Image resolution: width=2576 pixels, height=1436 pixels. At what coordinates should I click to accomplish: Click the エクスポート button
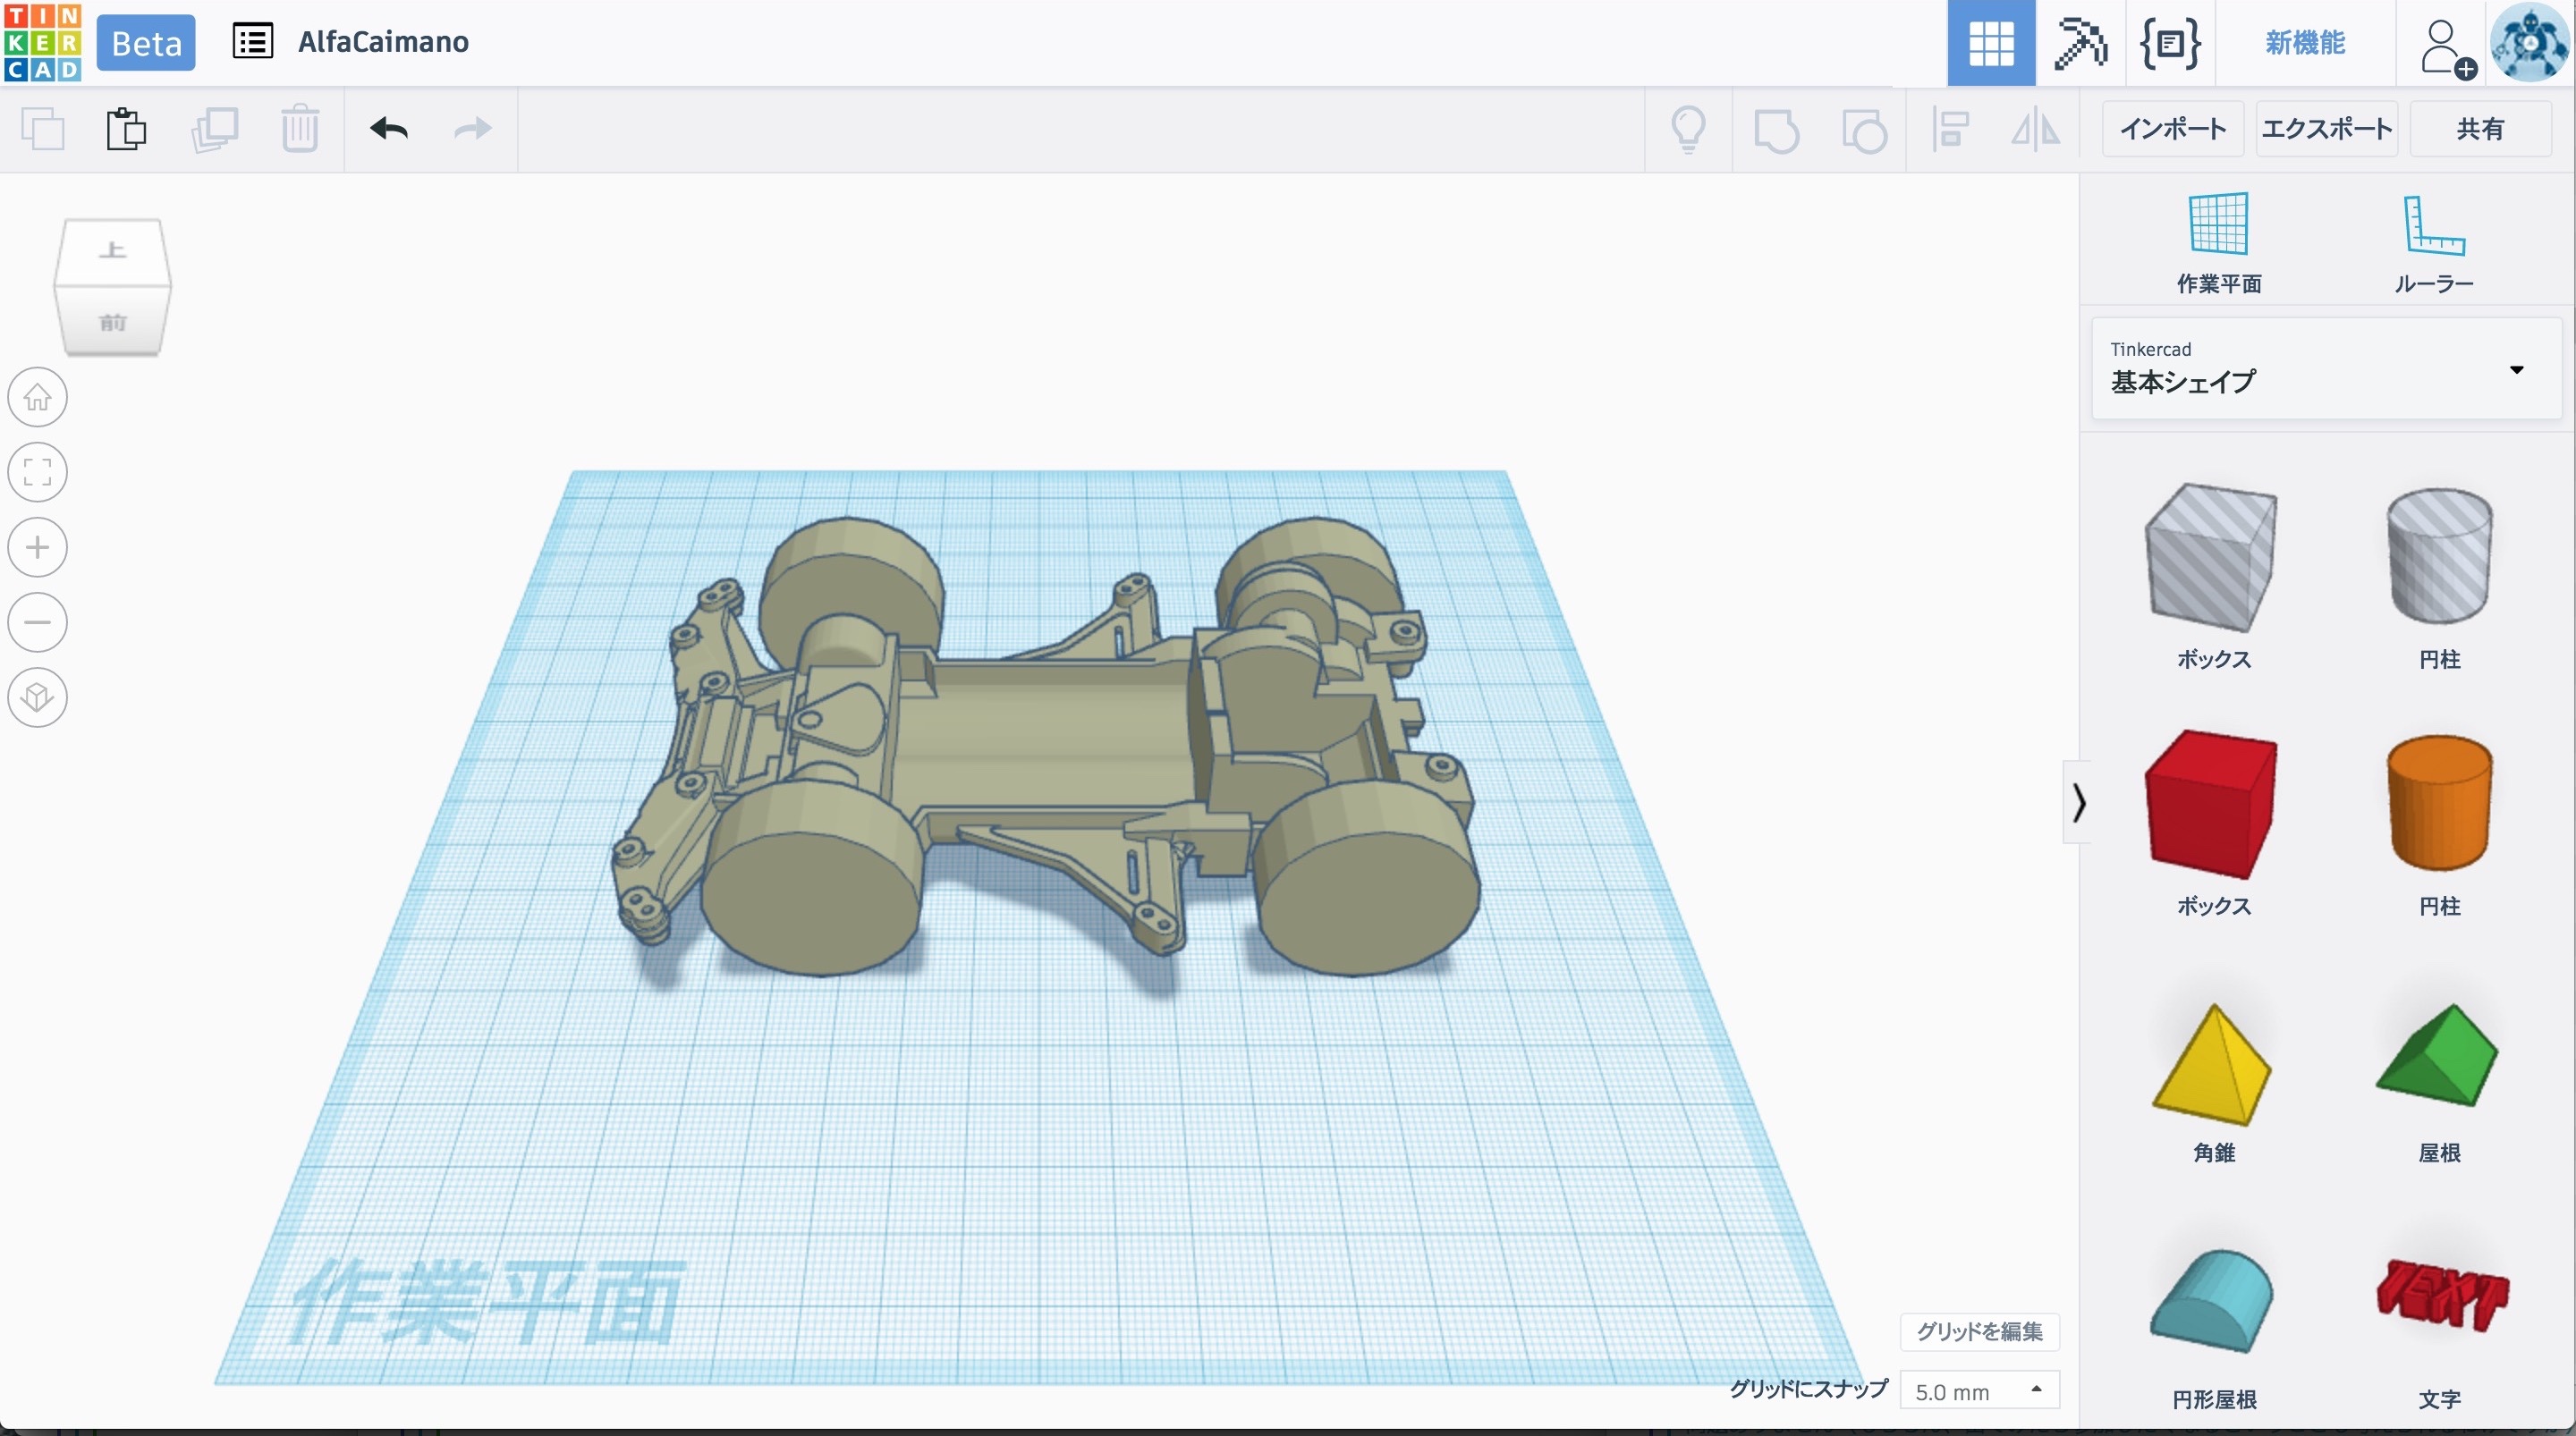(x=2326, y=129)
